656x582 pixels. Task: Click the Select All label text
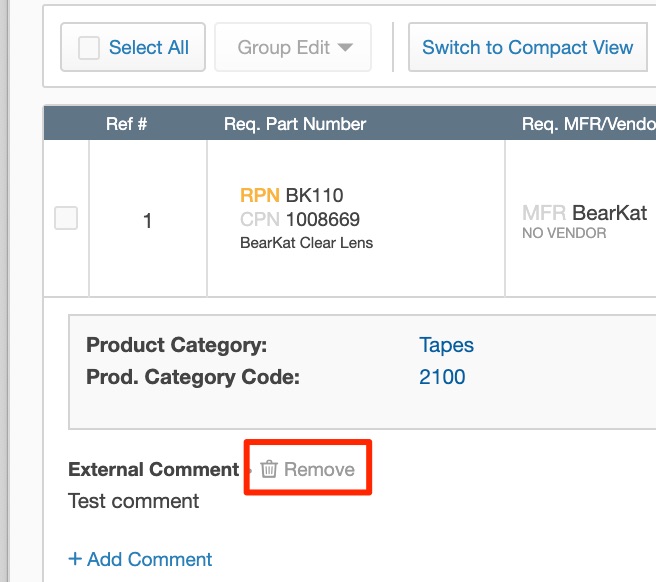click(148, 48)
